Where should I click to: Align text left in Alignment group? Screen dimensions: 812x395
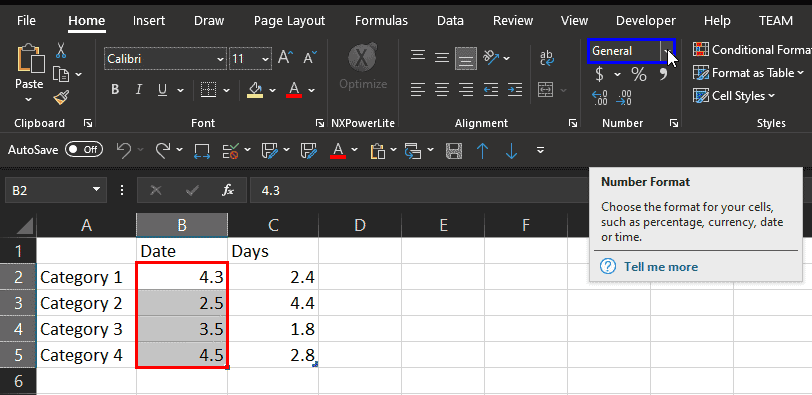coord(418,90)
